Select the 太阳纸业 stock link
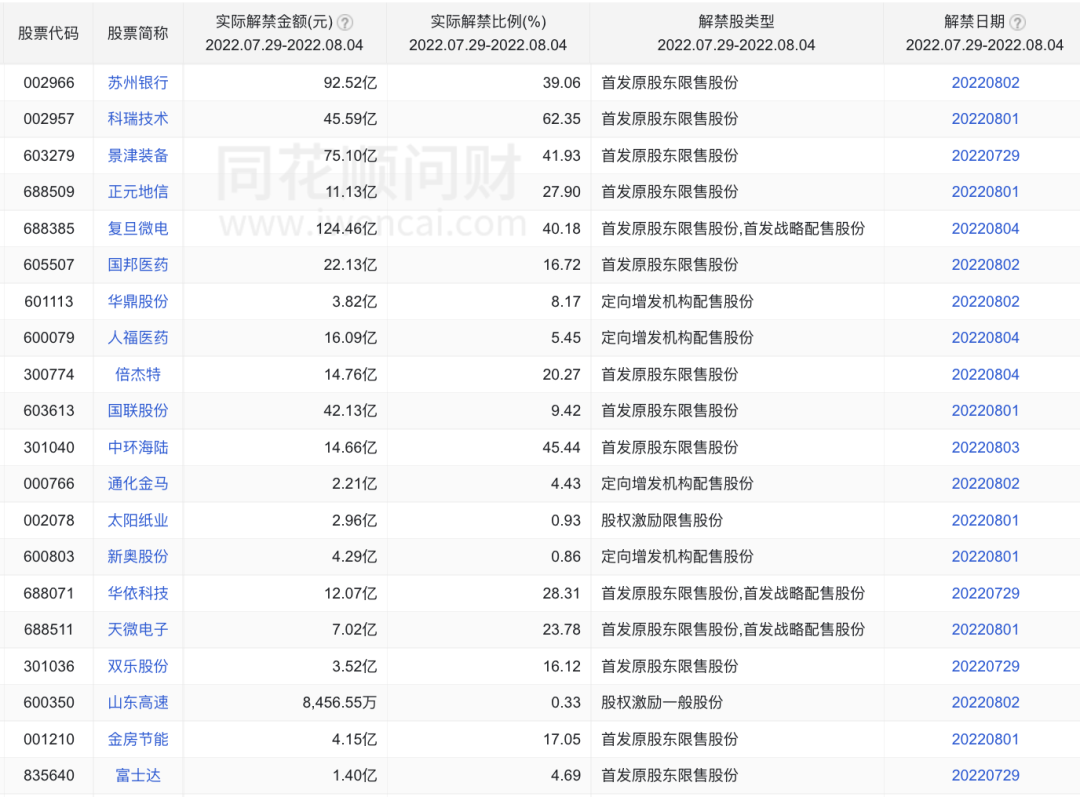Screen dimensions: 1080x797 (x=138, y=521)
